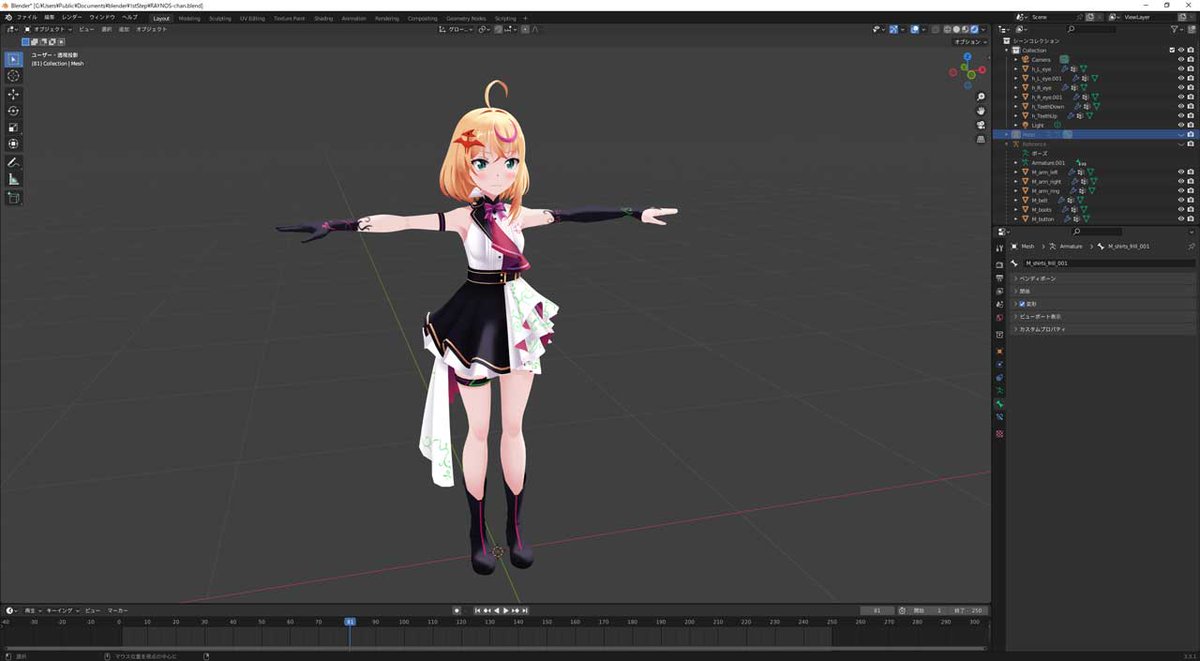This screenshot has height=661, width=1200.
Task: Hide M_arm_left object in viewport
Action: pyautogui.click(x=1181, y=172)
